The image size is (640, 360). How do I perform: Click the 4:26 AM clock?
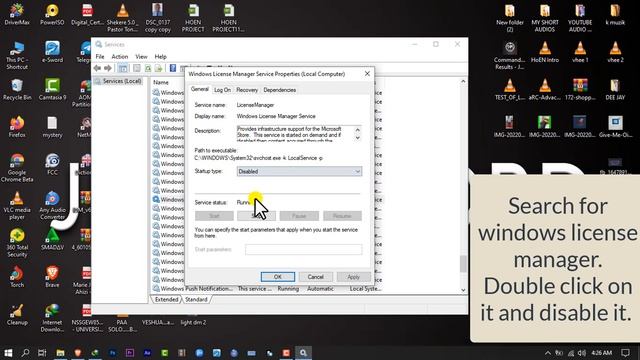coord(602,353)
